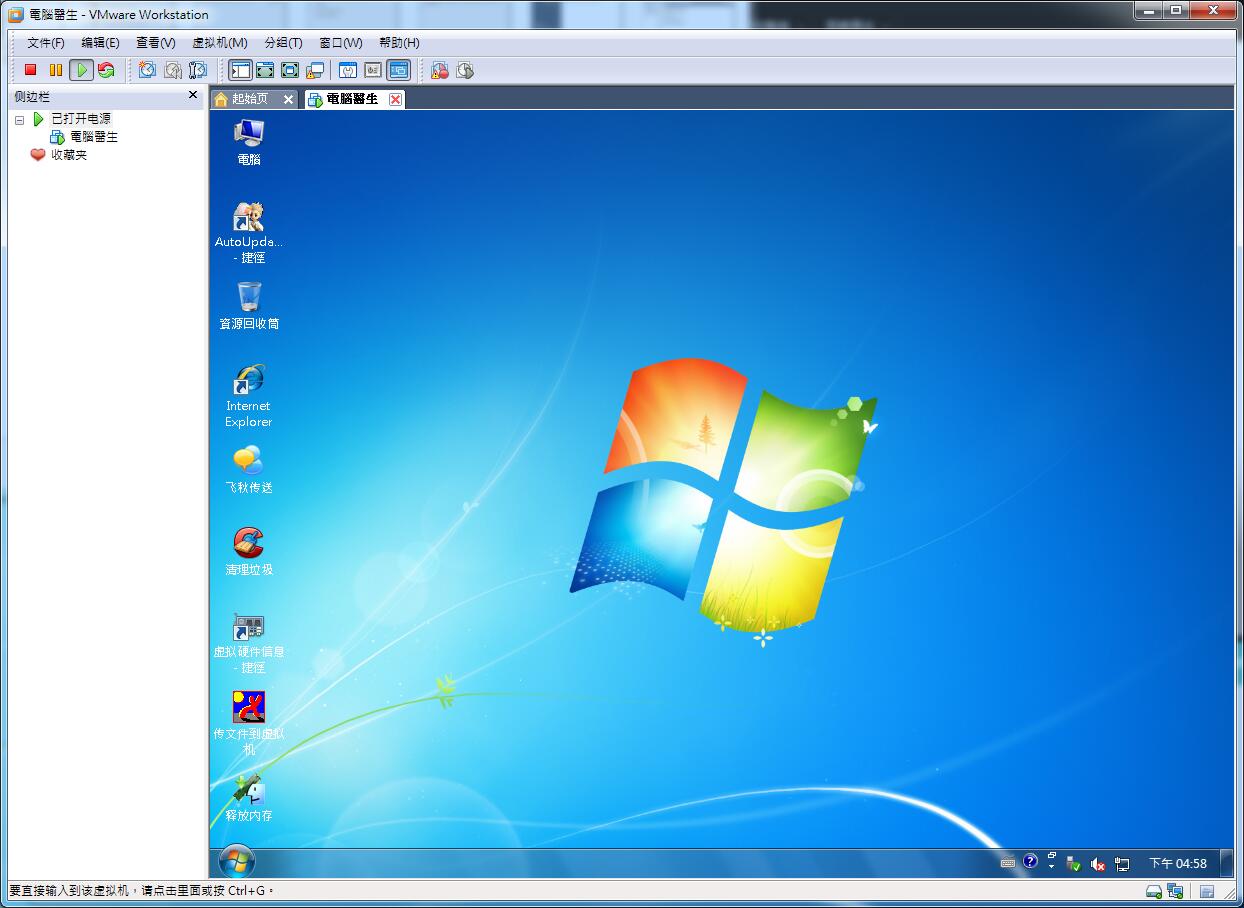
Task: Toggle the sidebar display toolbar button
Action: tap(240, 70)
